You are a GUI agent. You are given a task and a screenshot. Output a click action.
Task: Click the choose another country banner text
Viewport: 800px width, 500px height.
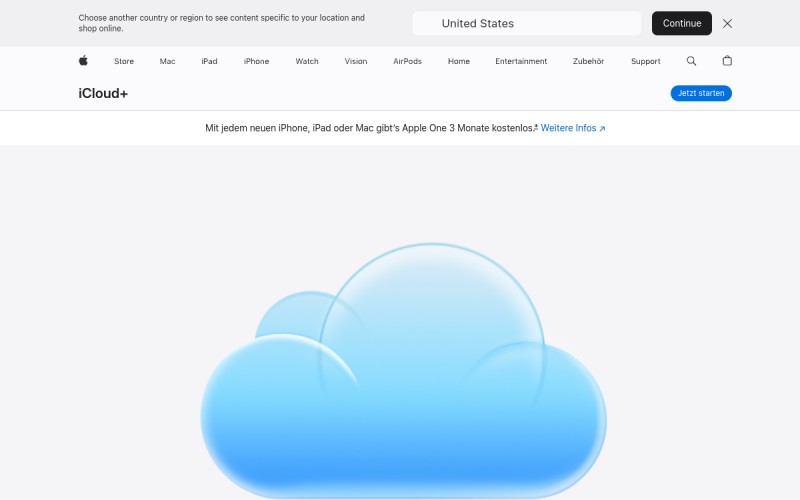(x=221, y=23)
